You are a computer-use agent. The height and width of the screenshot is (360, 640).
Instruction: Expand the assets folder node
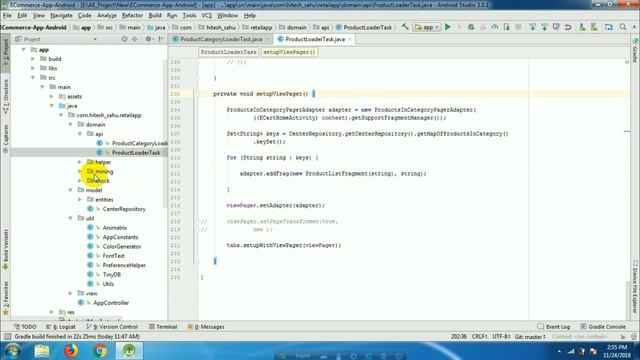pos(52,96)
